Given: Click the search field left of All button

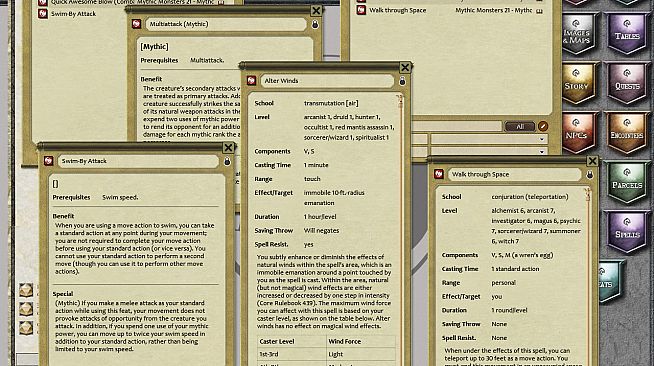Looking at the screenshot, I should click(457, 126).
